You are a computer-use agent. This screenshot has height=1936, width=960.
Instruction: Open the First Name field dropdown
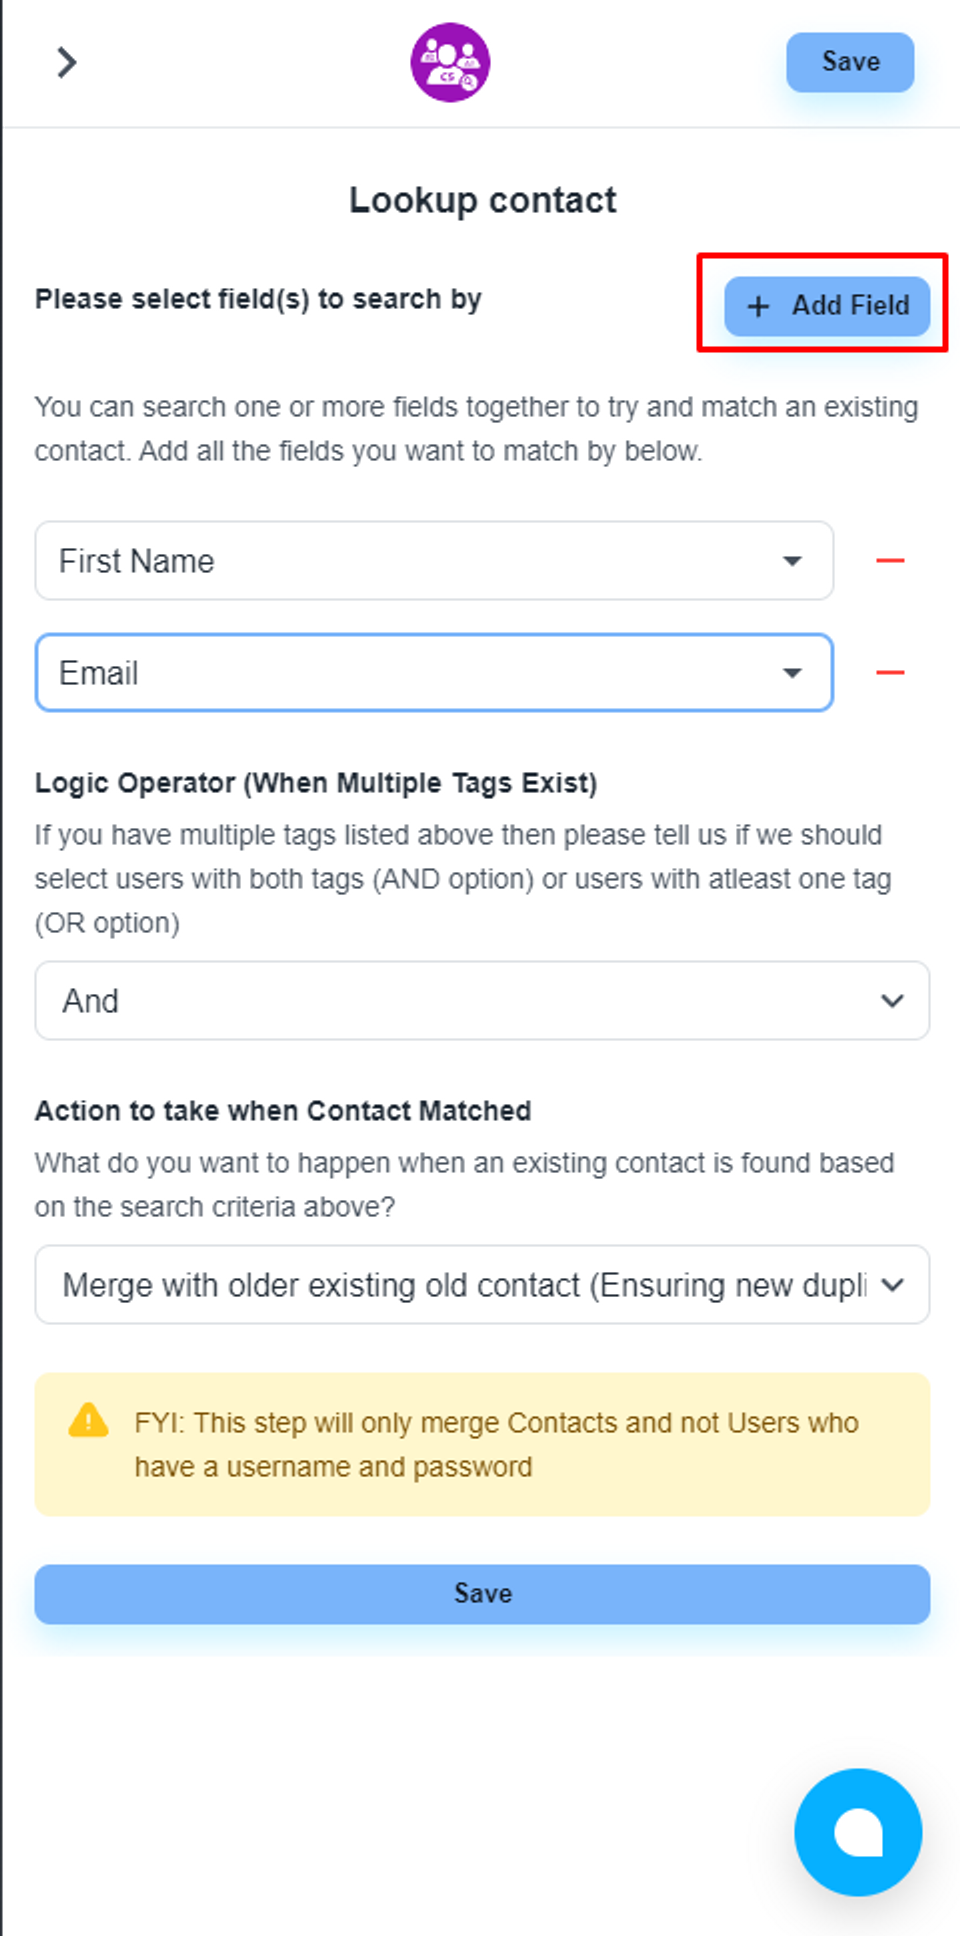(434, 561)
